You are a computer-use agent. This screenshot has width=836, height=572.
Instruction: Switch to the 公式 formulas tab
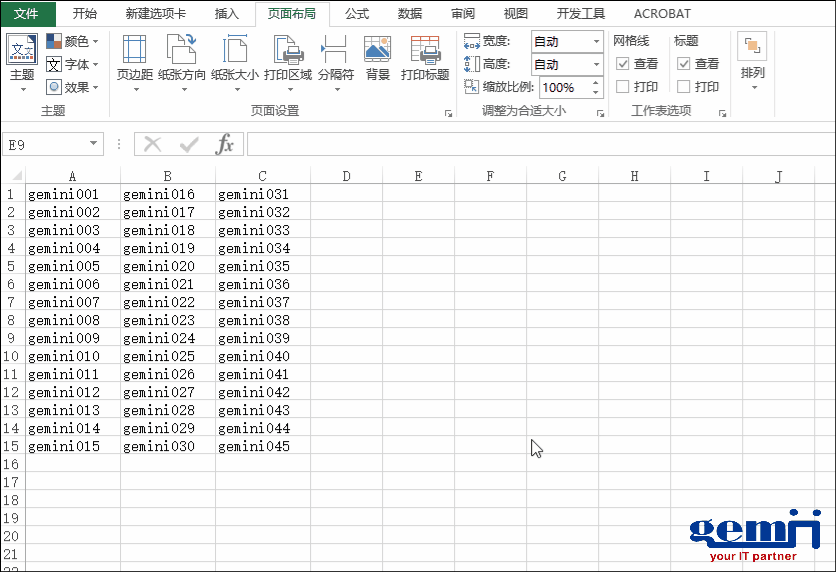pyautogui.click(x=357, y=13)
